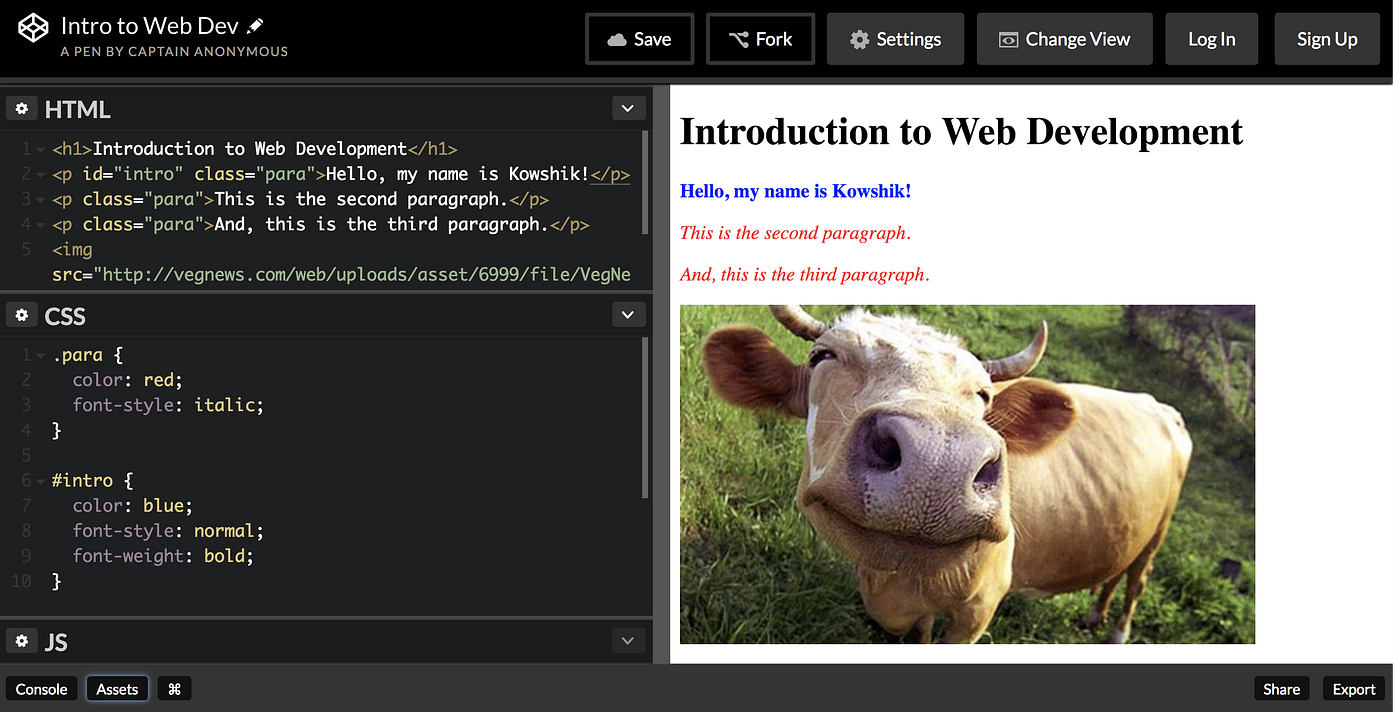The height and width of the screenshot is (712, 1400).
Task: Expand the JS panel dropdown chevron
Action: (x=628, y=640)
